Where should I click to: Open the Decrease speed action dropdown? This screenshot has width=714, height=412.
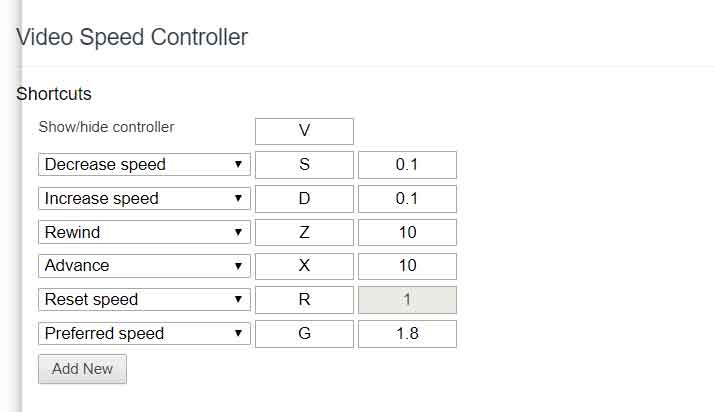(144, 165)
